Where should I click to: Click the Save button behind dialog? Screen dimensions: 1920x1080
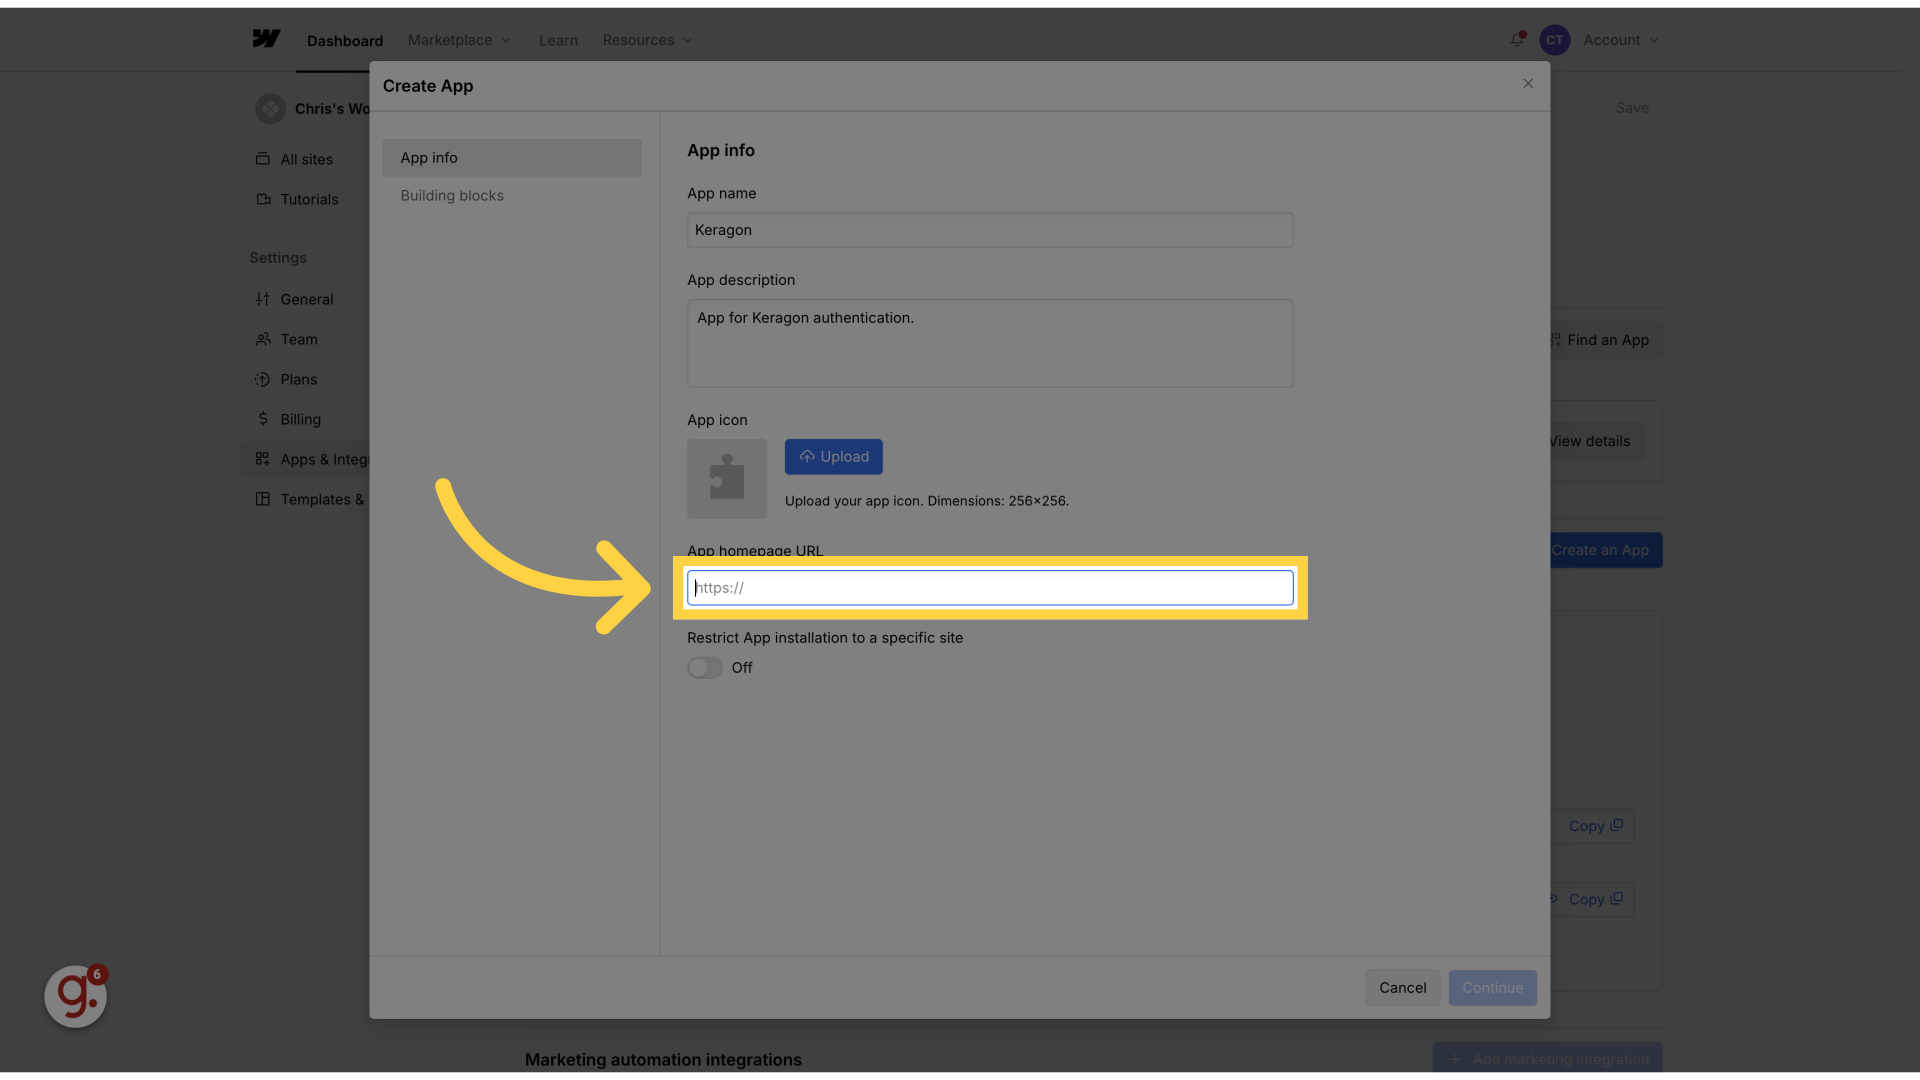tap(1632, 108)
